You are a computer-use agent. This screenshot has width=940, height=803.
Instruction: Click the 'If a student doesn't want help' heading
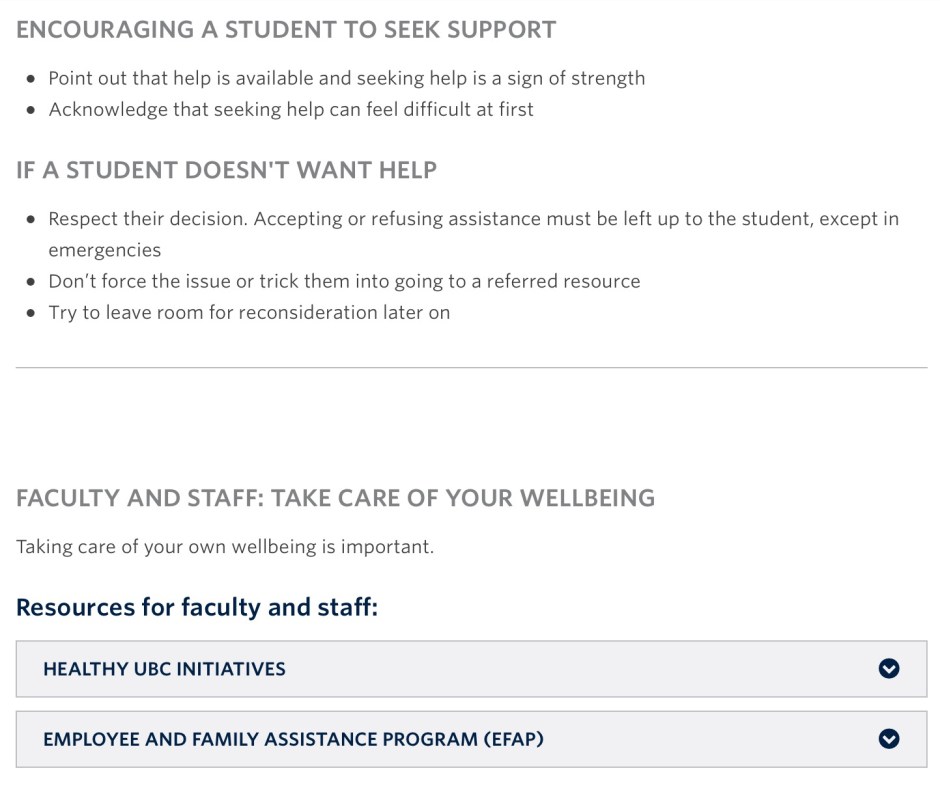(227, 169)
